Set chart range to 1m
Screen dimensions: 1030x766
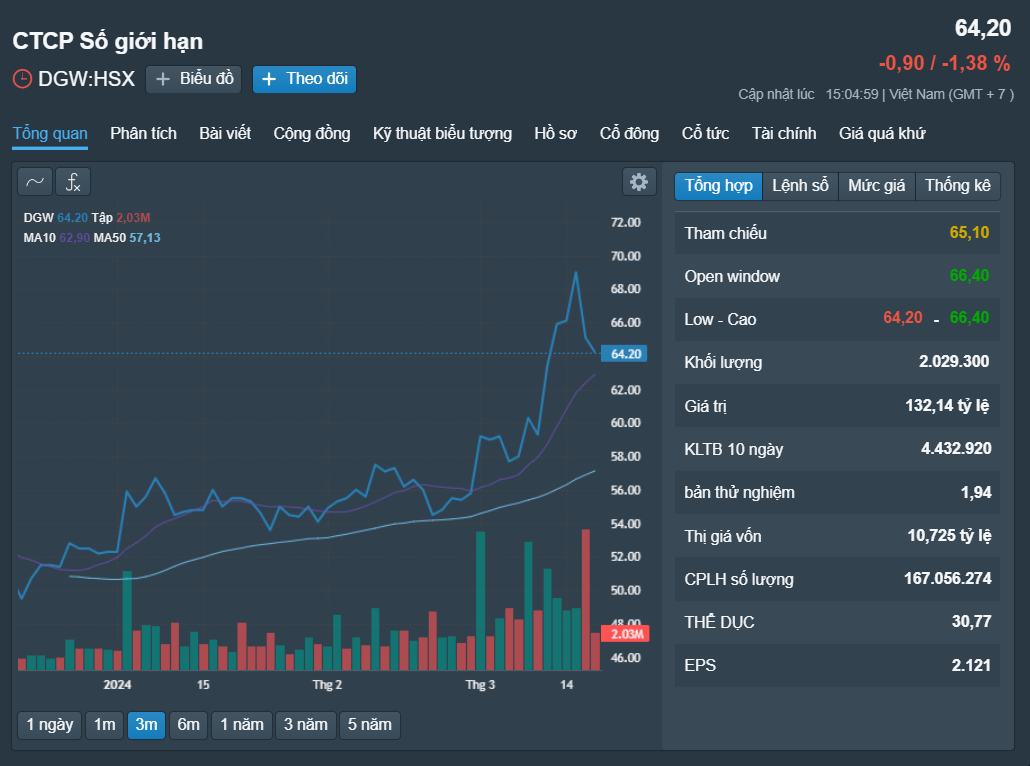[104, 725]
